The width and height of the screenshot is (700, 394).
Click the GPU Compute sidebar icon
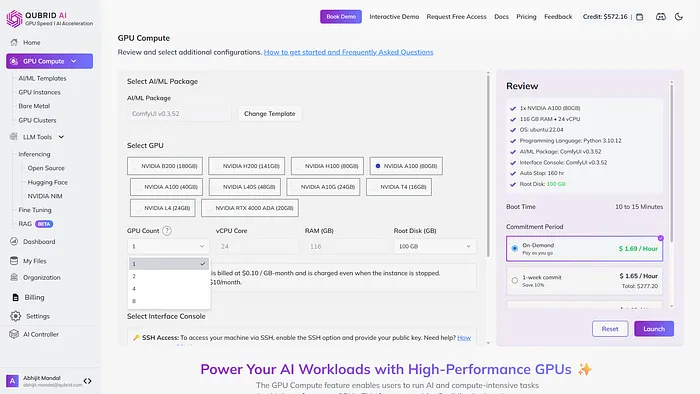click(14, 61)
